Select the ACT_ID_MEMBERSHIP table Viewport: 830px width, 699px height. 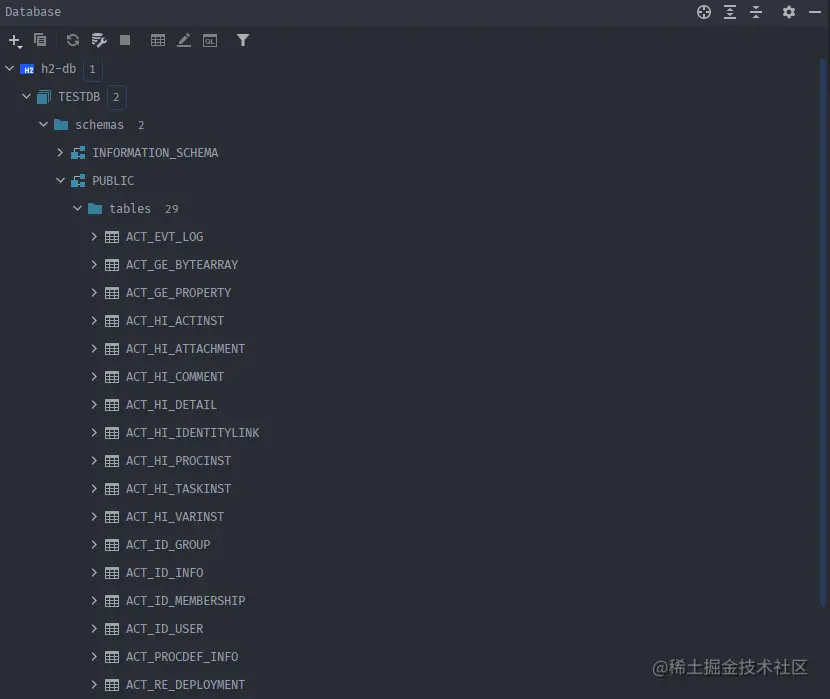(186, 601)
